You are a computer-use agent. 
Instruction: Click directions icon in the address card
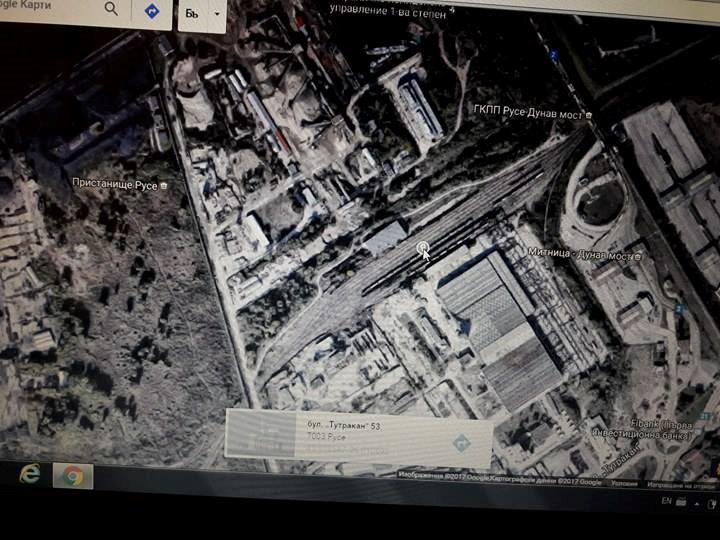point(461,442)
